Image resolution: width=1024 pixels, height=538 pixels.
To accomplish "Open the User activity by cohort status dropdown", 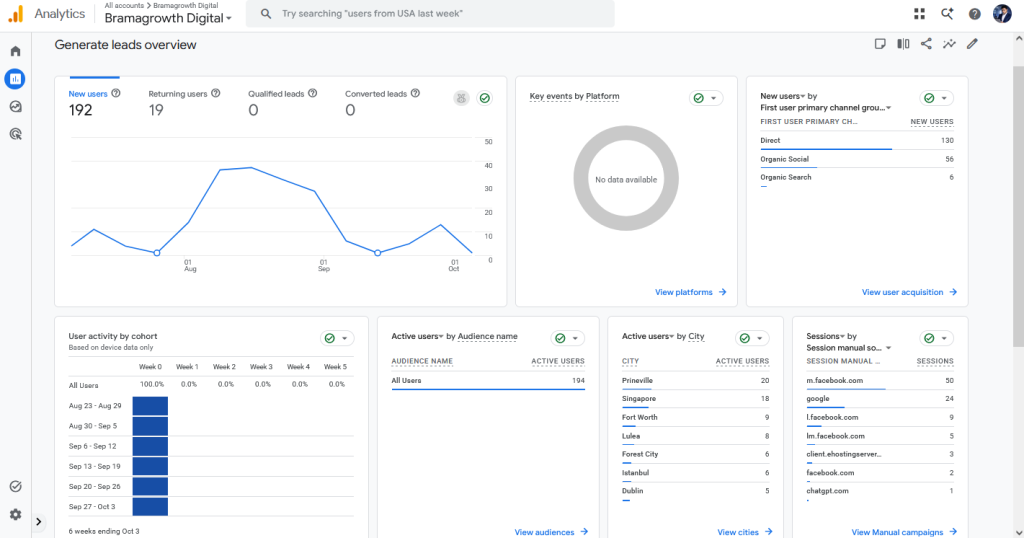I will coord(337,338).
